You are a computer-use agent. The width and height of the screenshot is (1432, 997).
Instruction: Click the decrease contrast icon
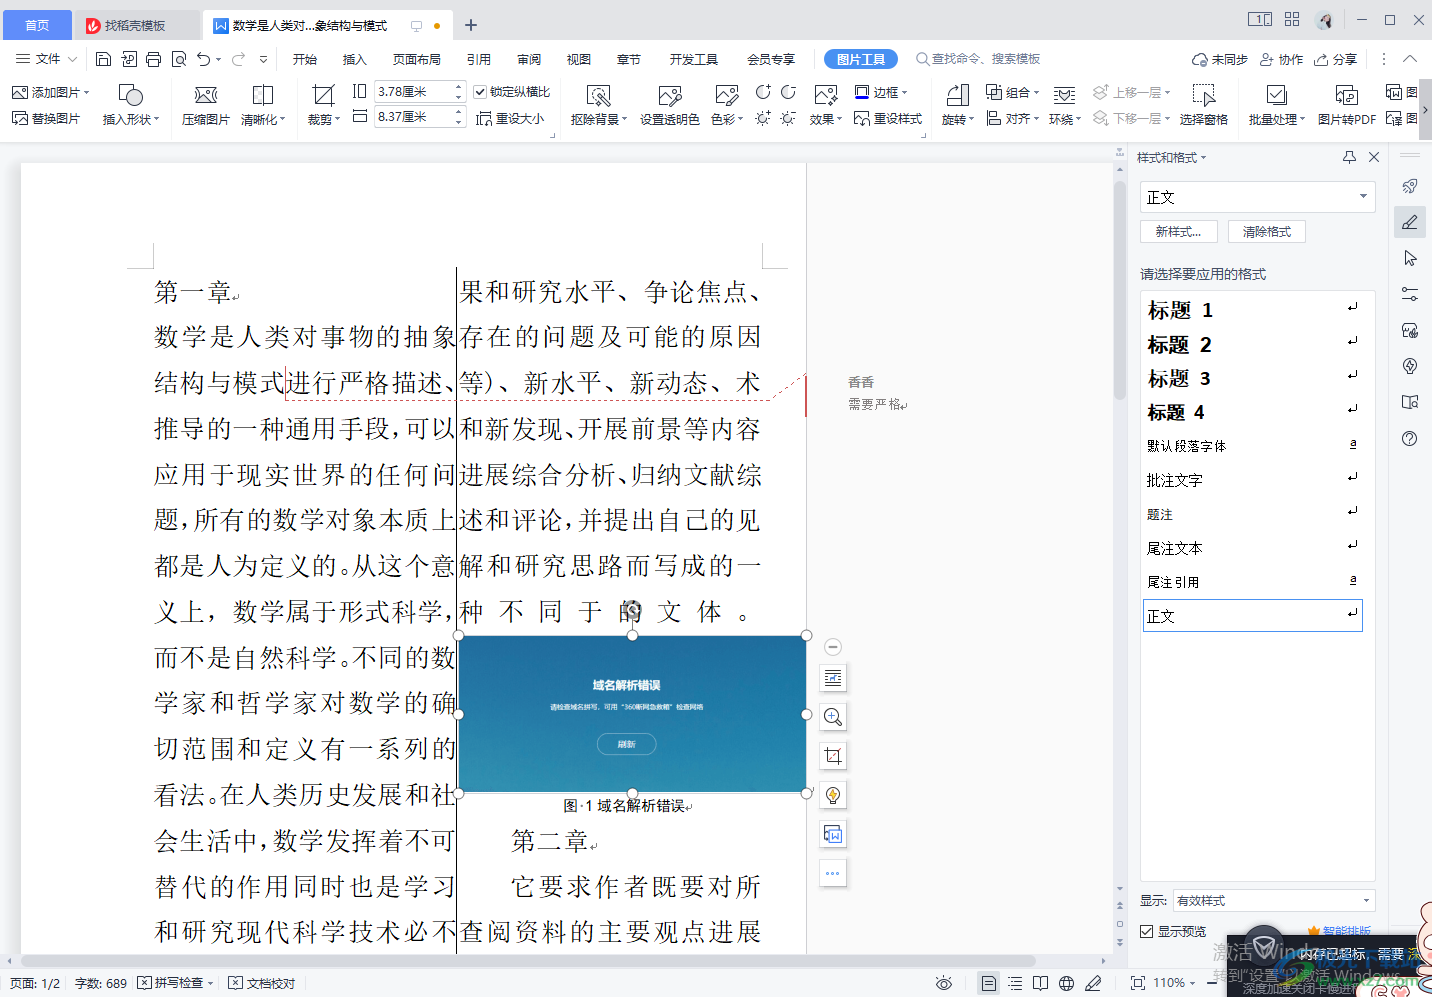point(788,92)
